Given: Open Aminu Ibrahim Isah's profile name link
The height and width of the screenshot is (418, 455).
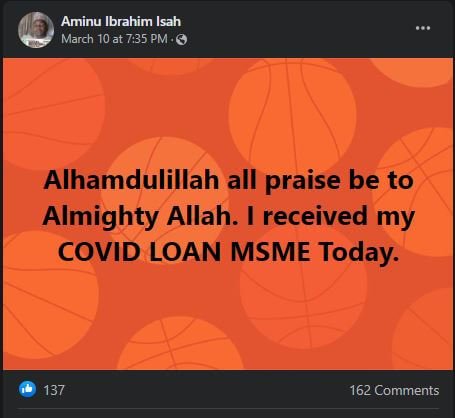Looking at the screenshot, I should [121, 21].
